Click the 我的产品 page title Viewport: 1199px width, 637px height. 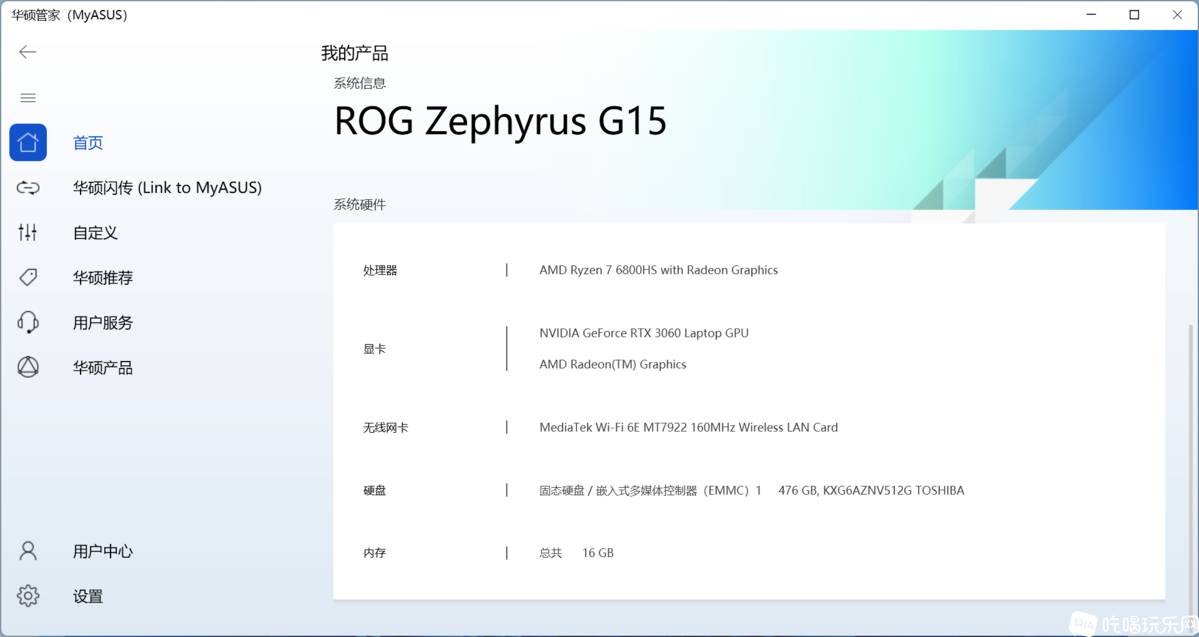pyautogui.click(x=355, y=54)
